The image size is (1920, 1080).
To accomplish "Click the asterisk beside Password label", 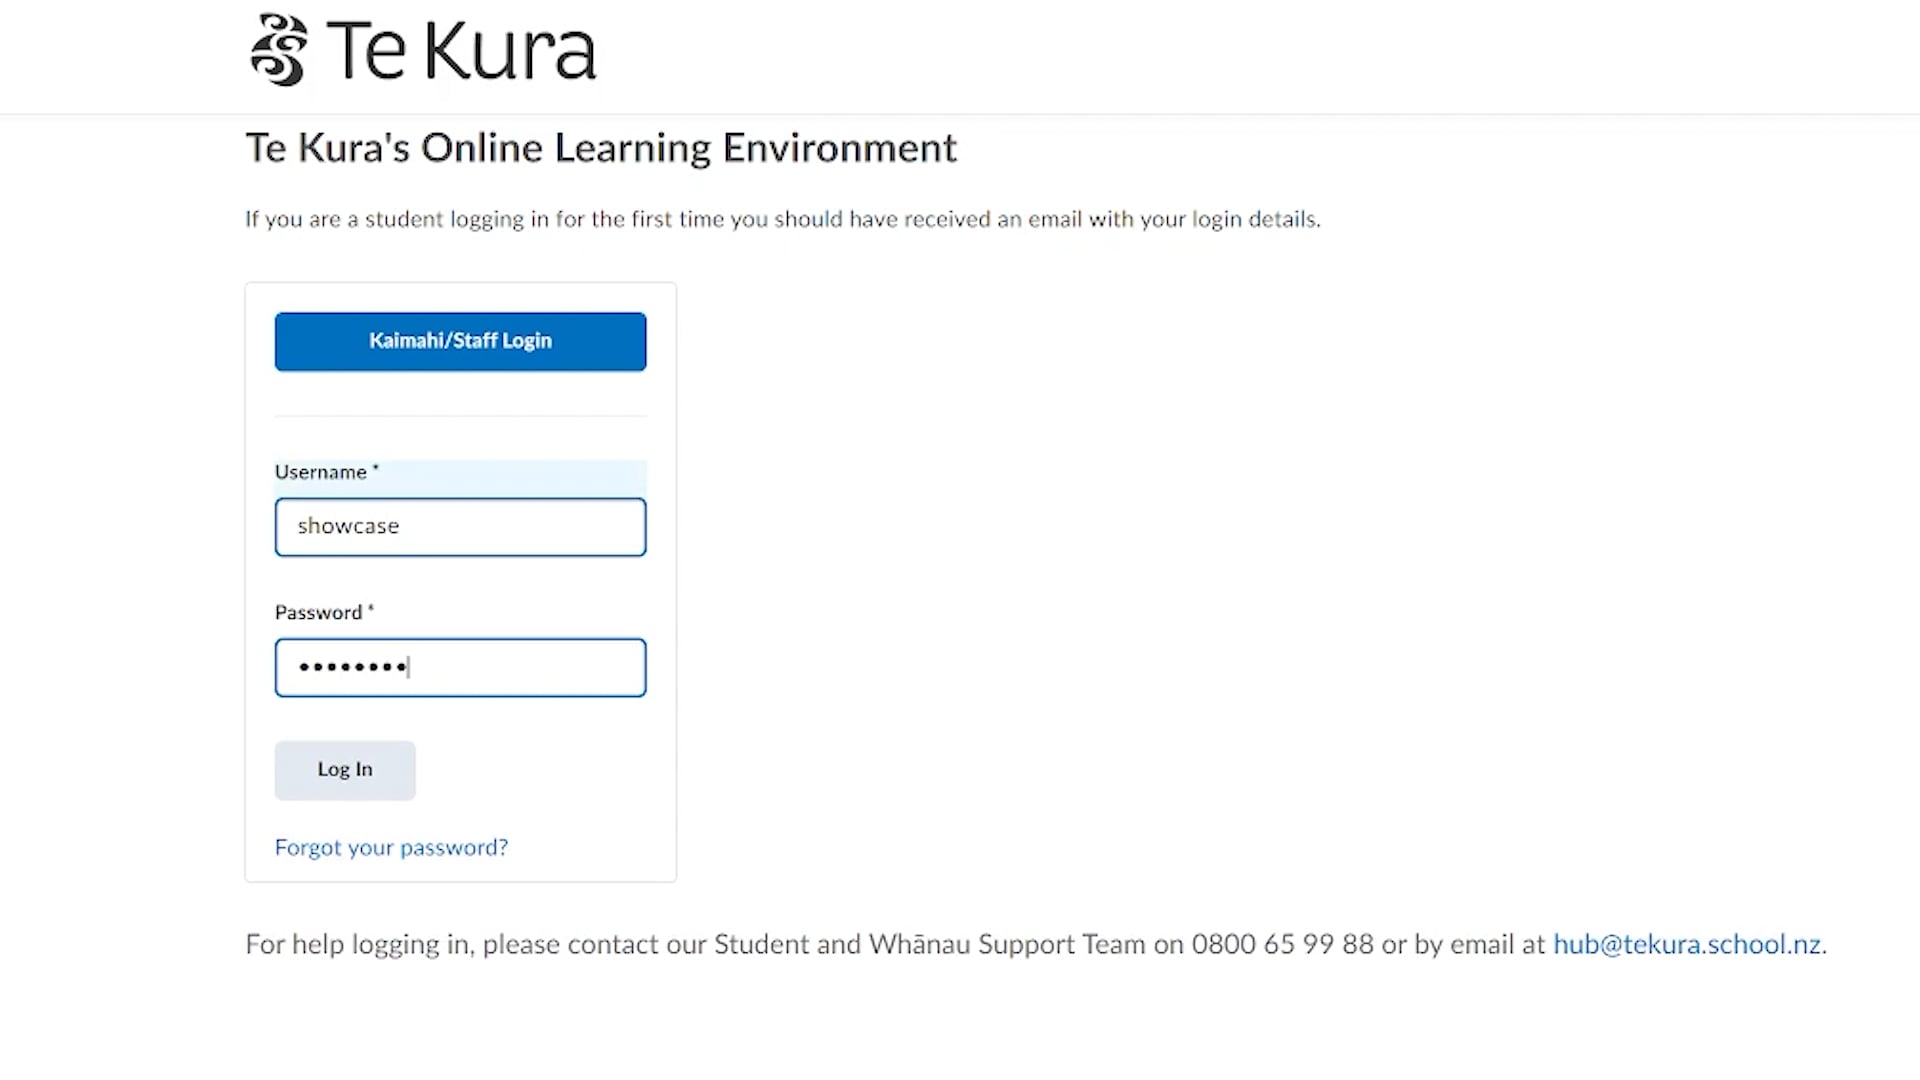I will pos(371,608).
